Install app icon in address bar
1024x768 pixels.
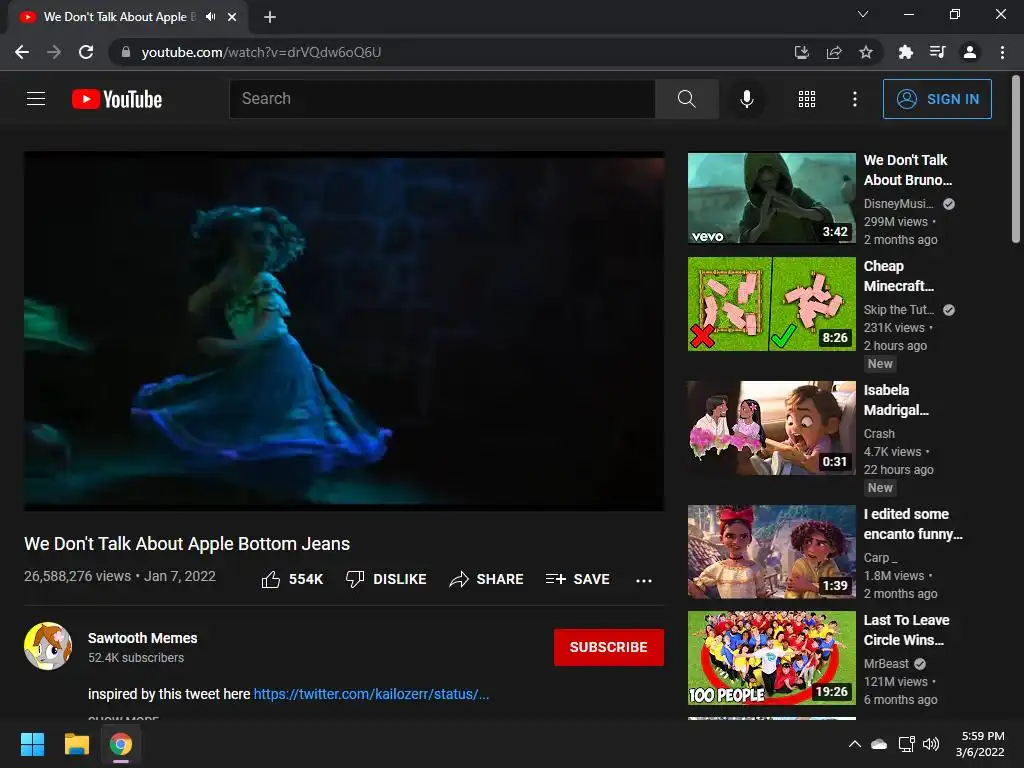coord(801,52)
